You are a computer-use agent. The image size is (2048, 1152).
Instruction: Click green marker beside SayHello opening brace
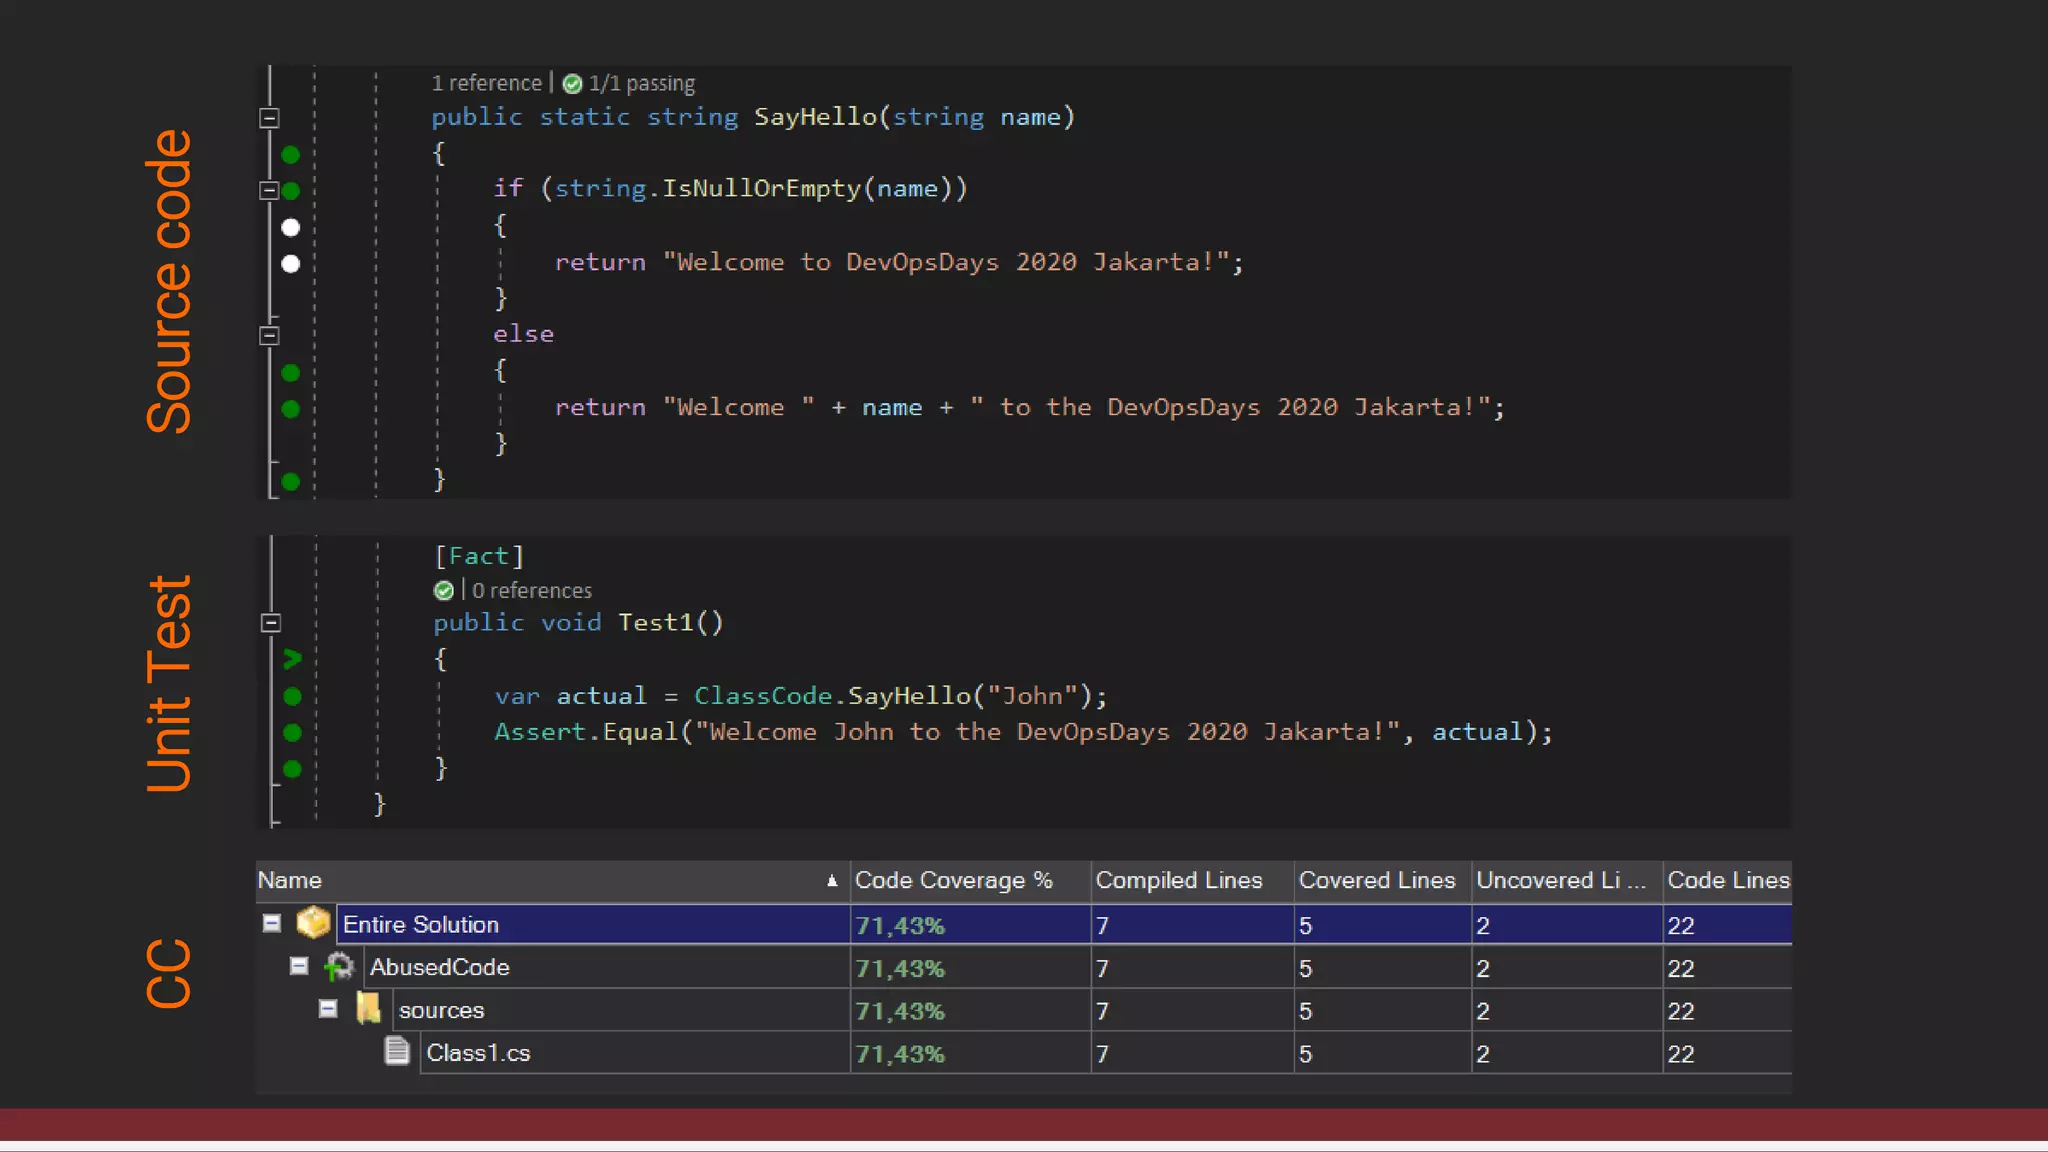pyautogui.click(x=290, y=155)
